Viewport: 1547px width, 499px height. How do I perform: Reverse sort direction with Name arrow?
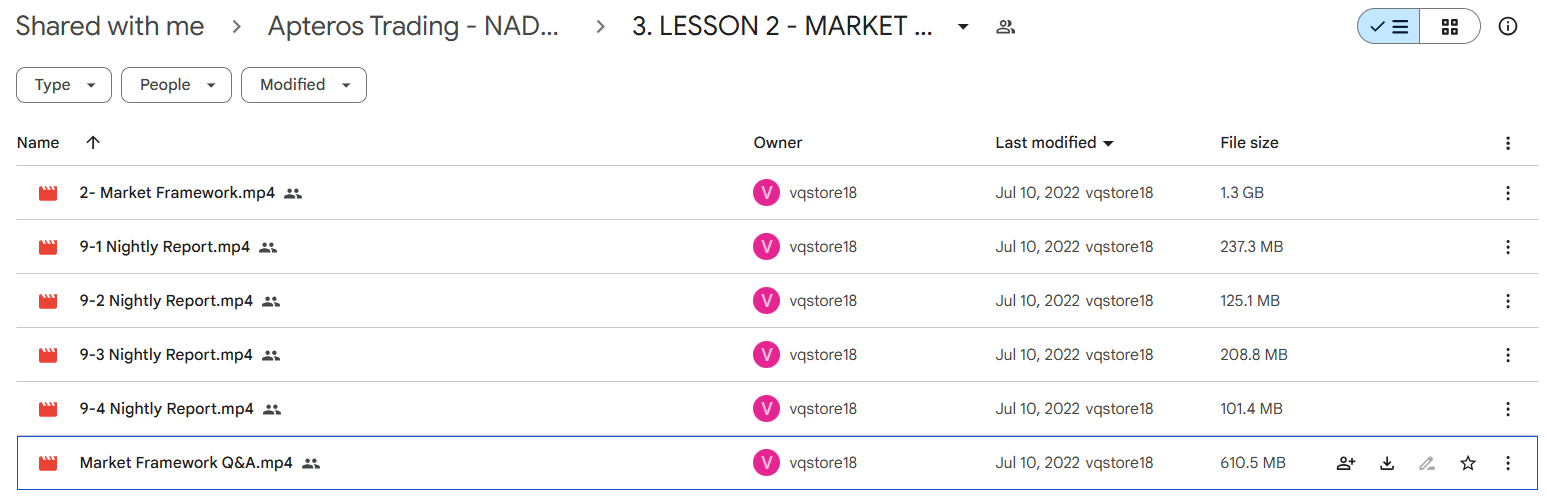pyautogui.click(x=93, y=143)
